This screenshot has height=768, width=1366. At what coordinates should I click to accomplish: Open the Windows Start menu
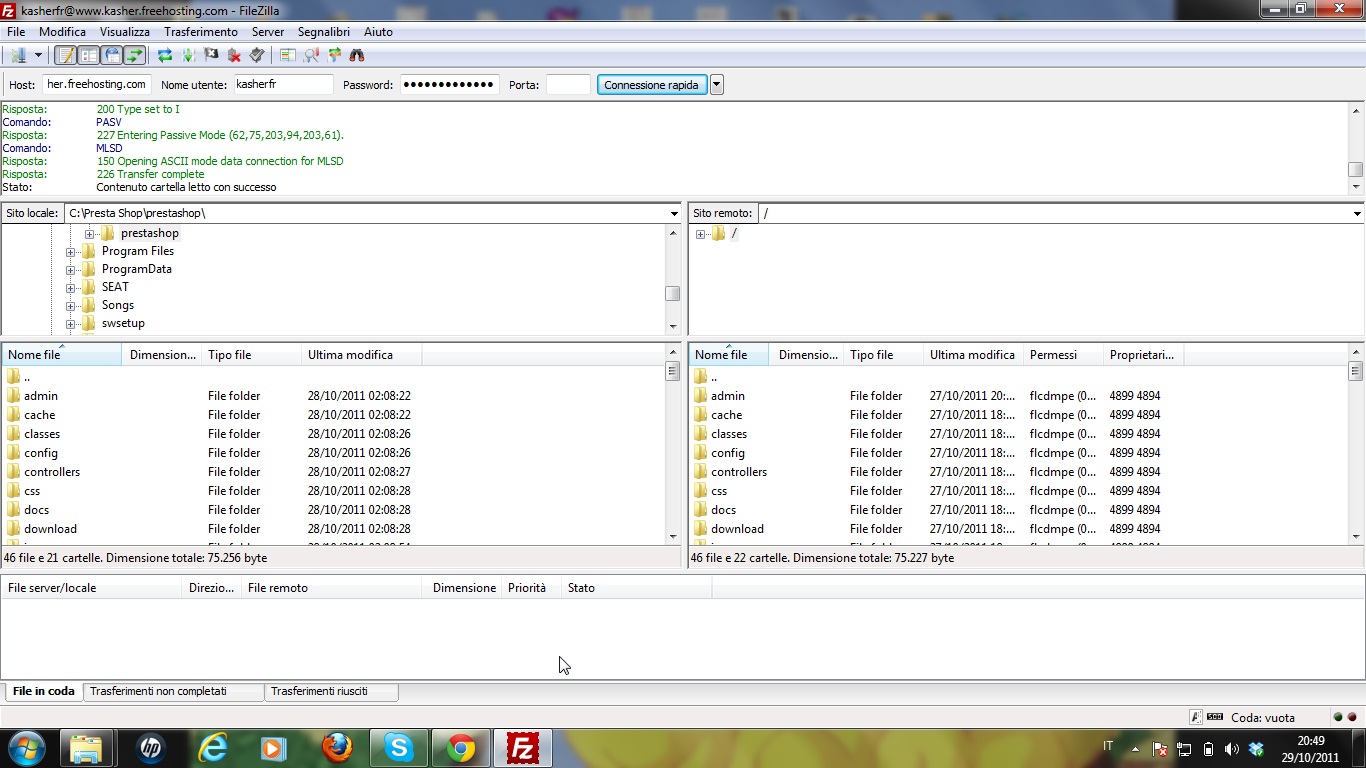[x=27, y=748]
